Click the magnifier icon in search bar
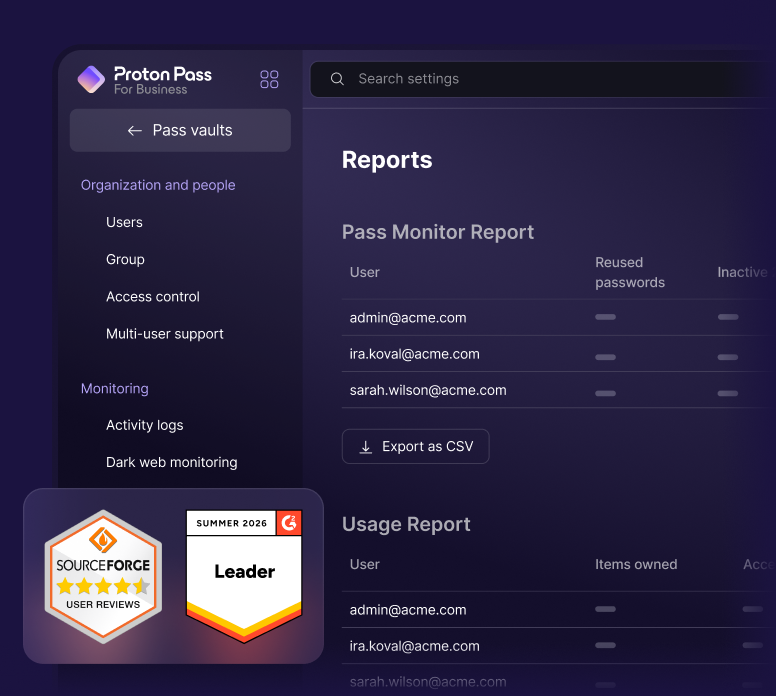The image size is (776, 696). [337, 79]
